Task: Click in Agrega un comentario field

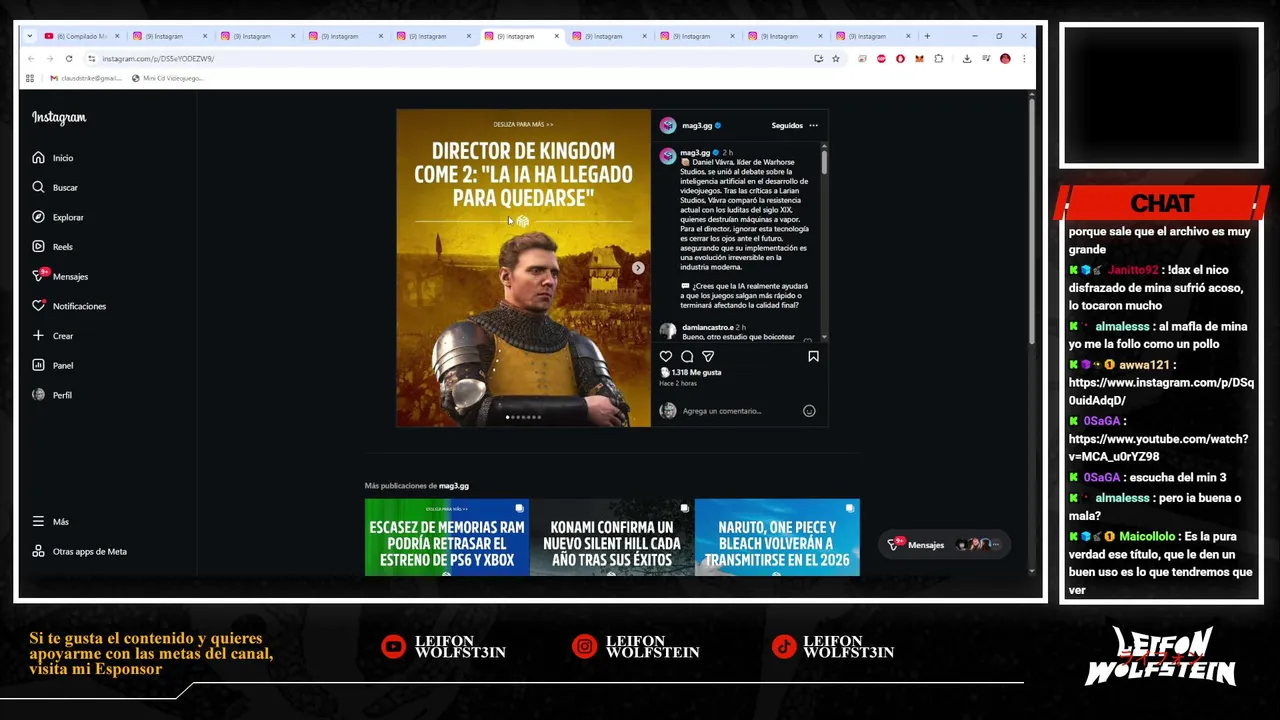Action: 740,411
